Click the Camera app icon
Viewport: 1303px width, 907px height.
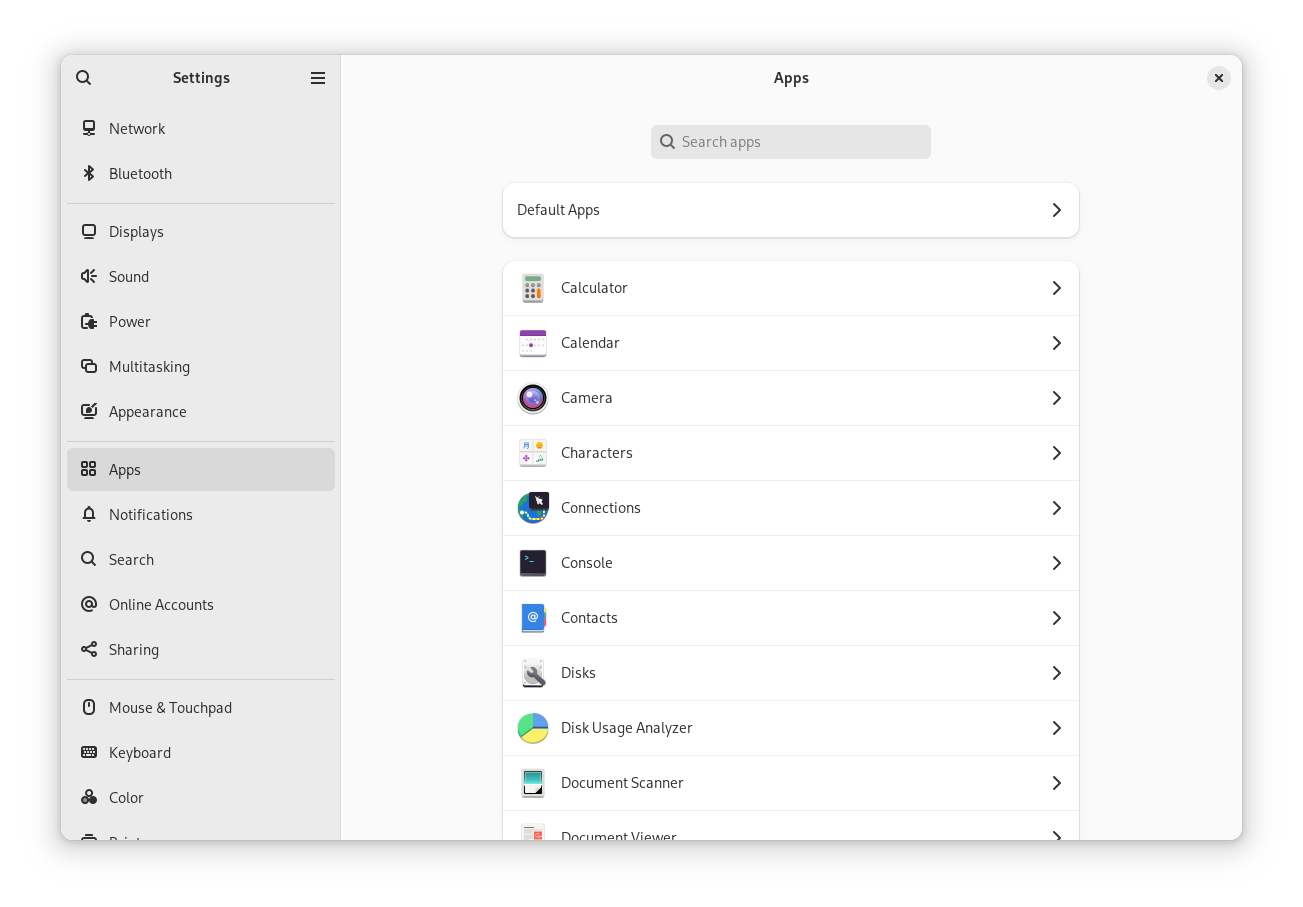[533, 398]
